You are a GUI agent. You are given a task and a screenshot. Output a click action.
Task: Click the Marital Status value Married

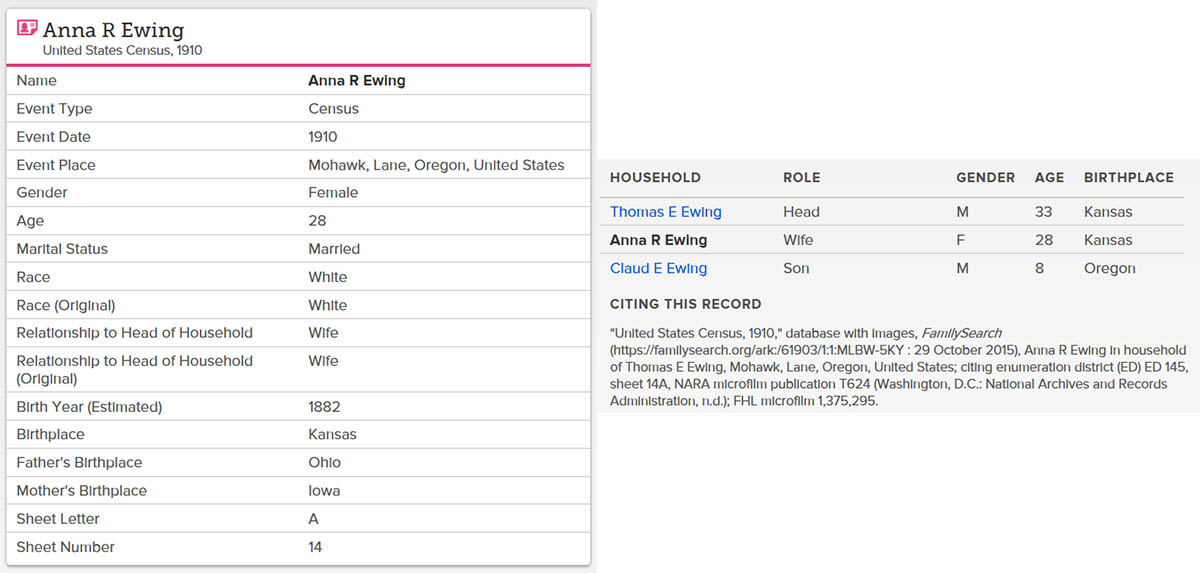click(334, 249)
